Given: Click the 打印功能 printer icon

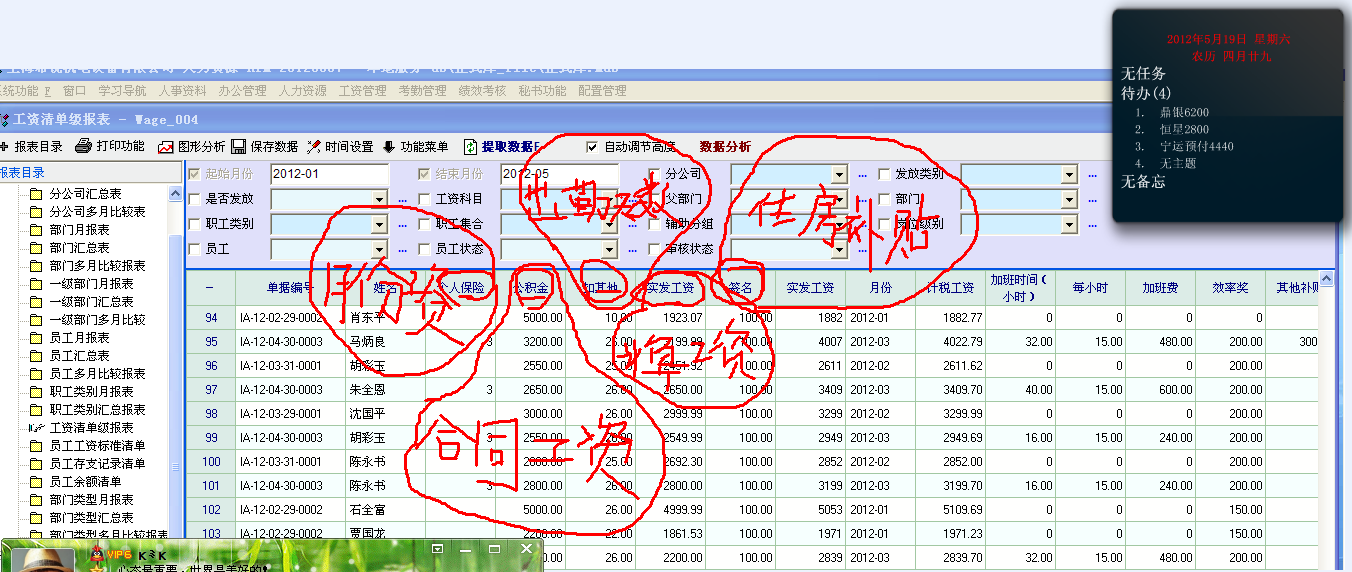Looking at the screenshot, I should coord(84,146).
